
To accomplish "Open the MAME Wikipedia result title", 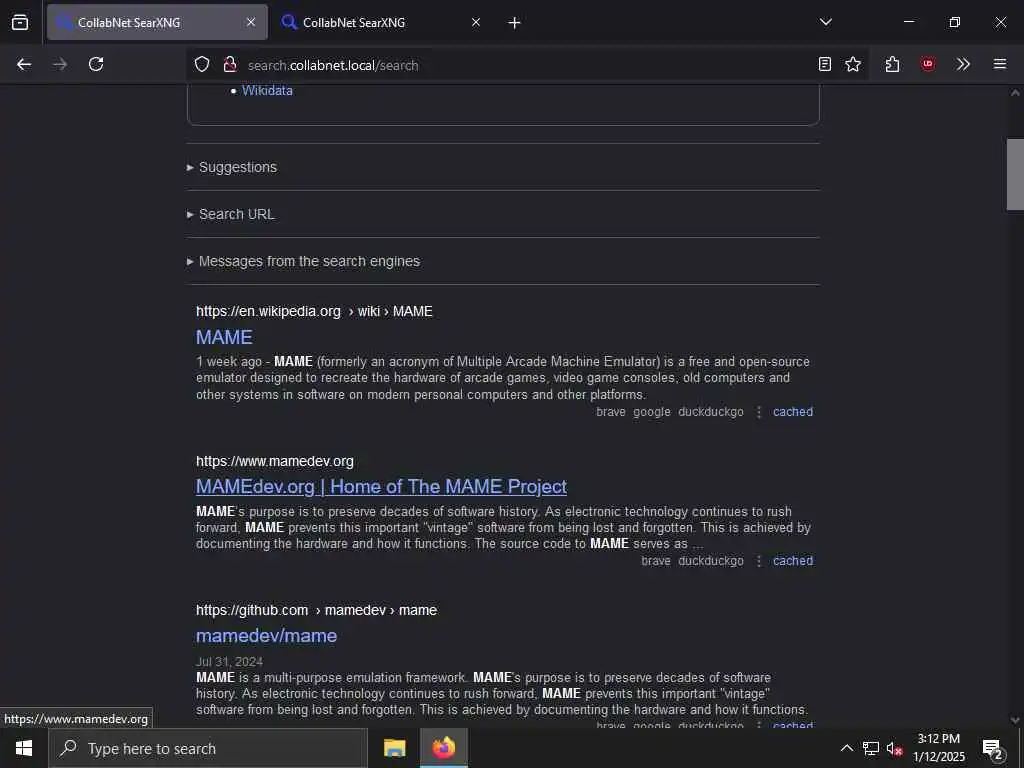I will (224, 337).
